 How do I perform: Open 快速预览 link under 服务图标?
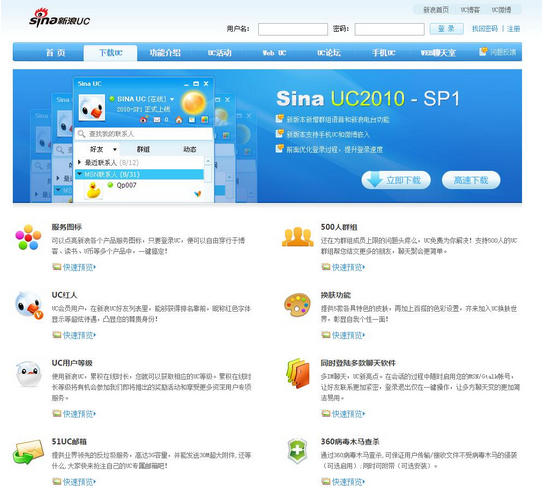tap(79, 267)
